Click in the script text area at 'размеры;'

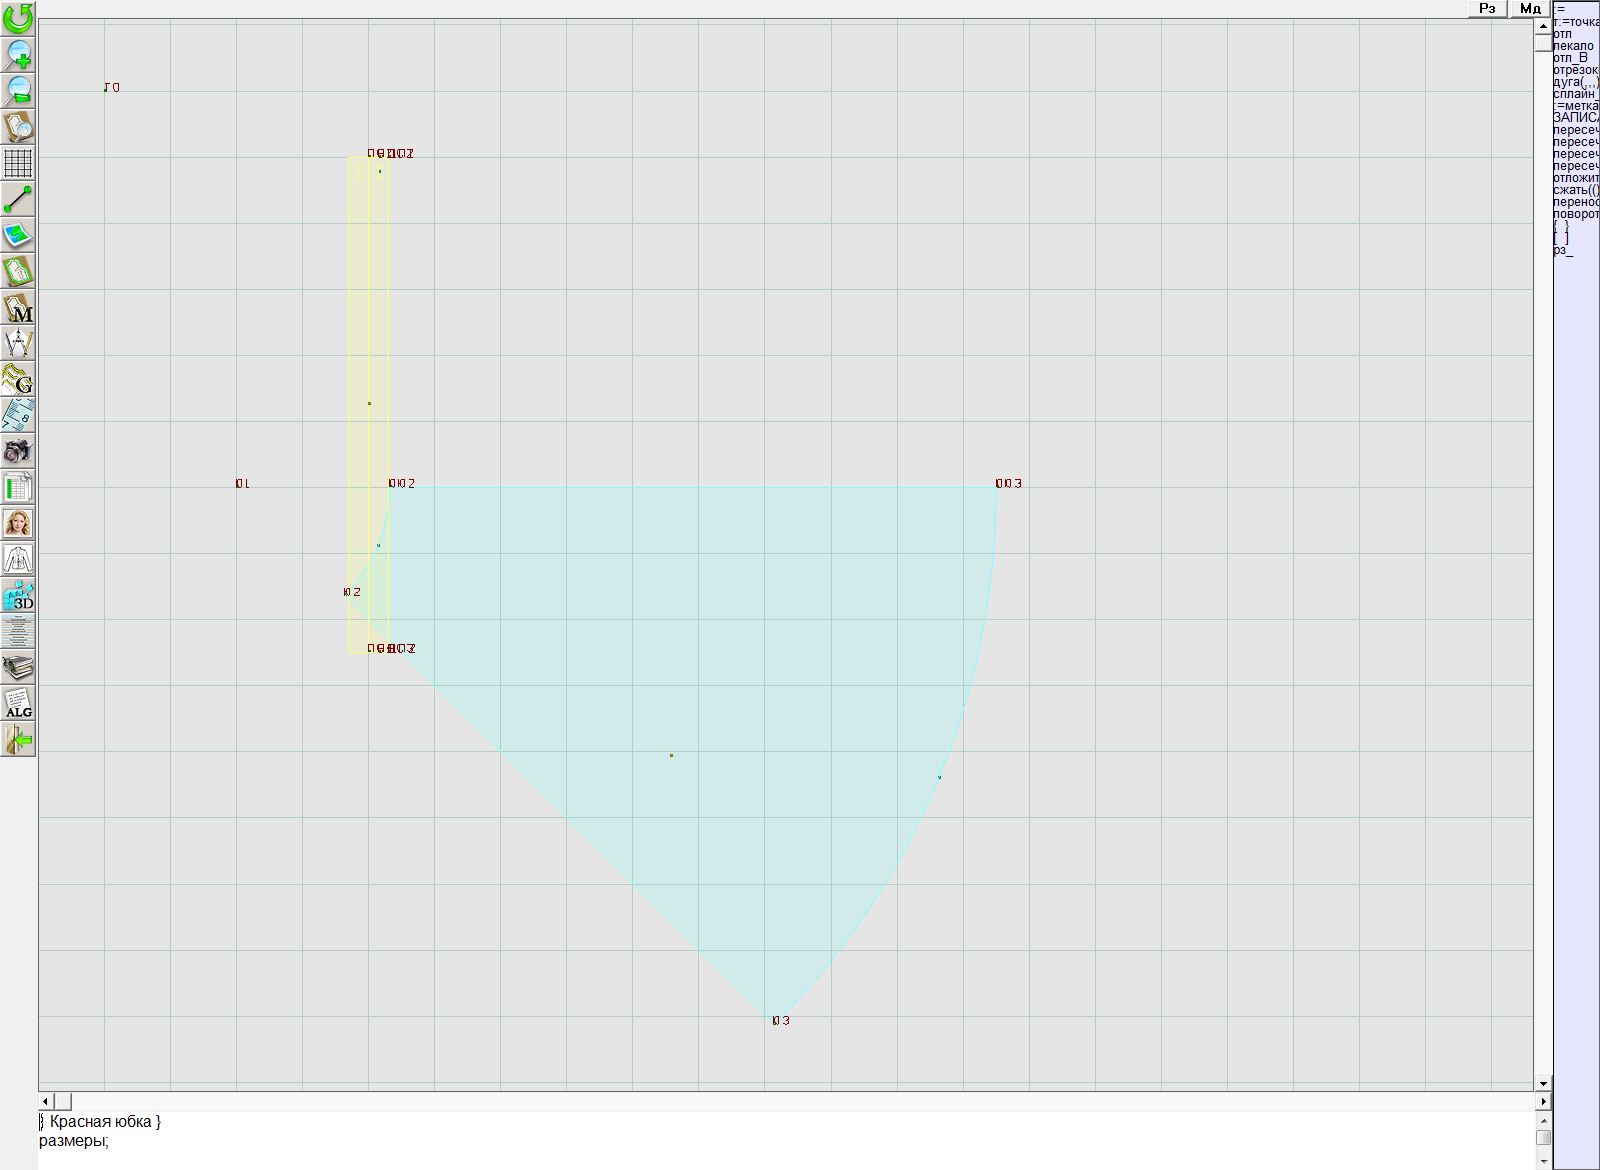(74, 1141)
